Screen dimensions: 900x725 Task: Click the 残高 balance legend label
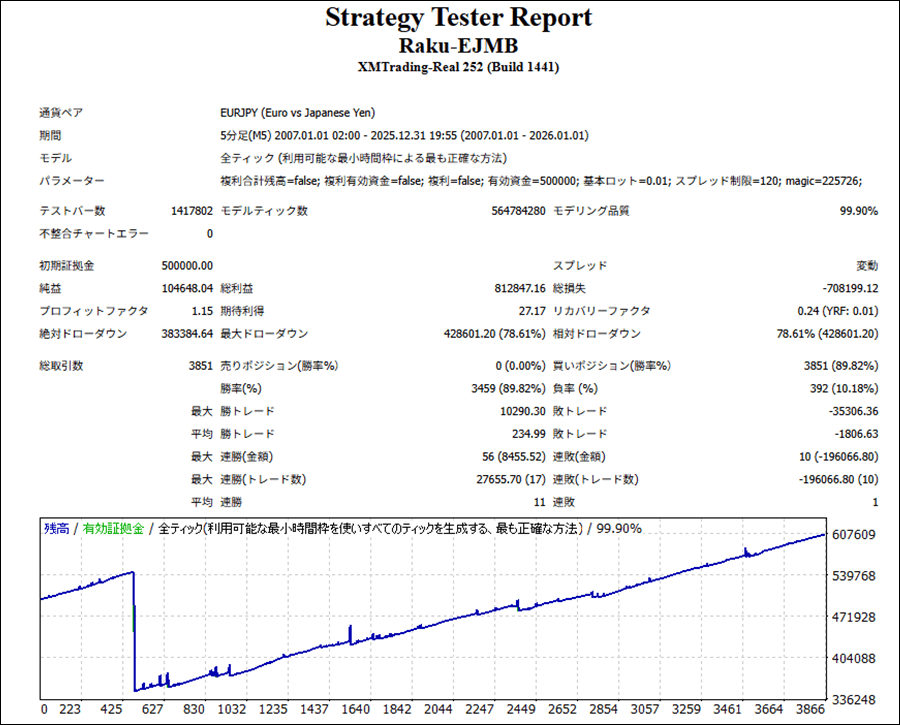[x=56, y=529]
